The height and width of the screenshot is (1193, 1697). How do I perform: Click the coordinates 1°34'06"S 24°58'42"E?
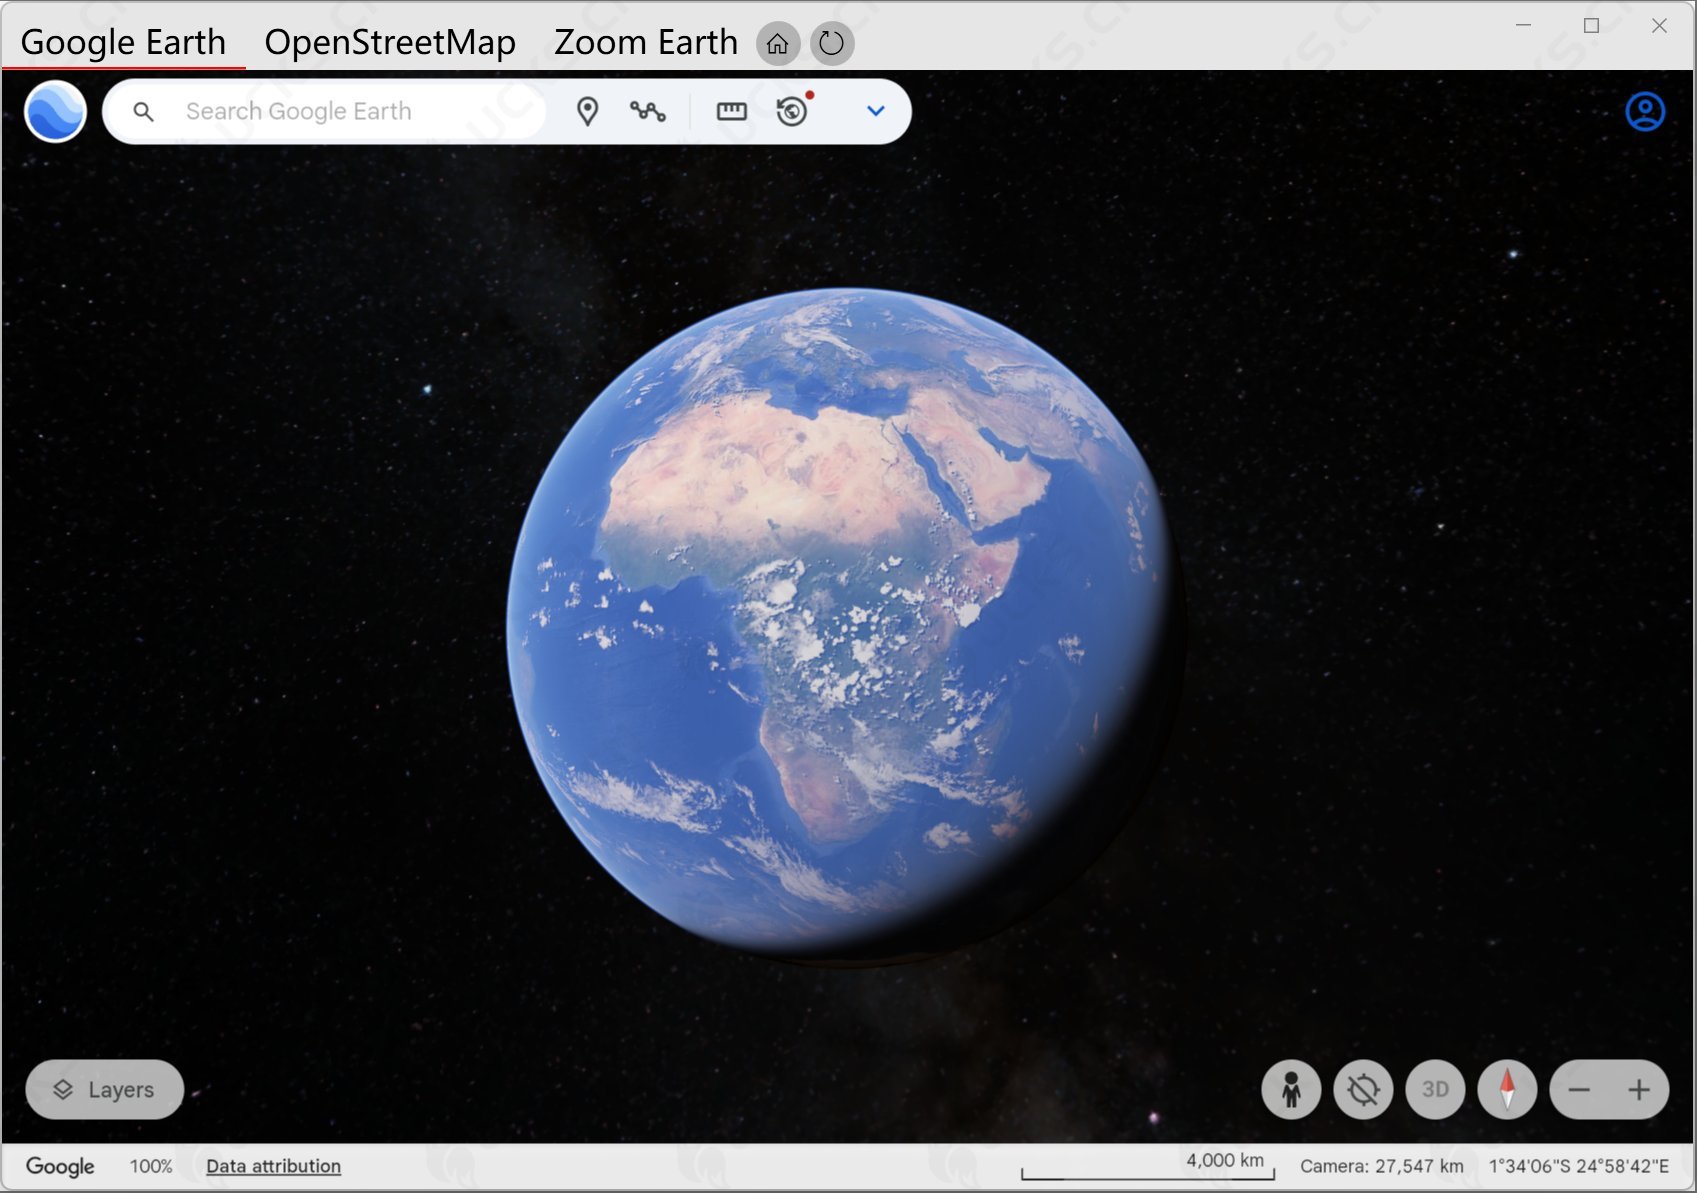[1579, 1166]
